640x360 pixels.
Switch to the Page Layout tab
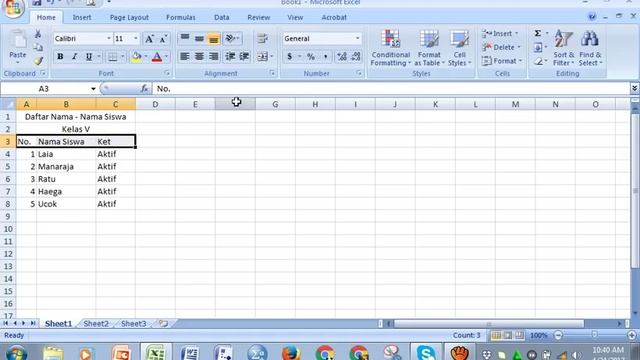tap(129, 18)
